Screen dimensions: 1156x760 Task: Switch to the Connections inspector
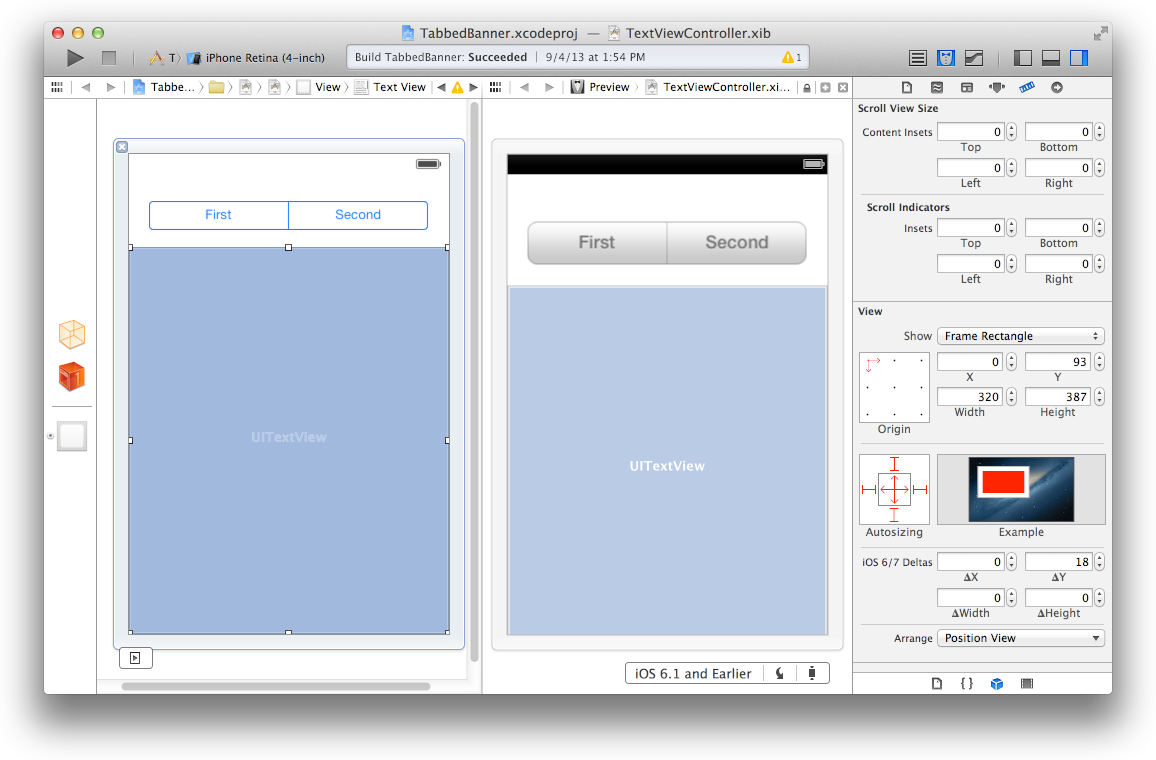1057,87
